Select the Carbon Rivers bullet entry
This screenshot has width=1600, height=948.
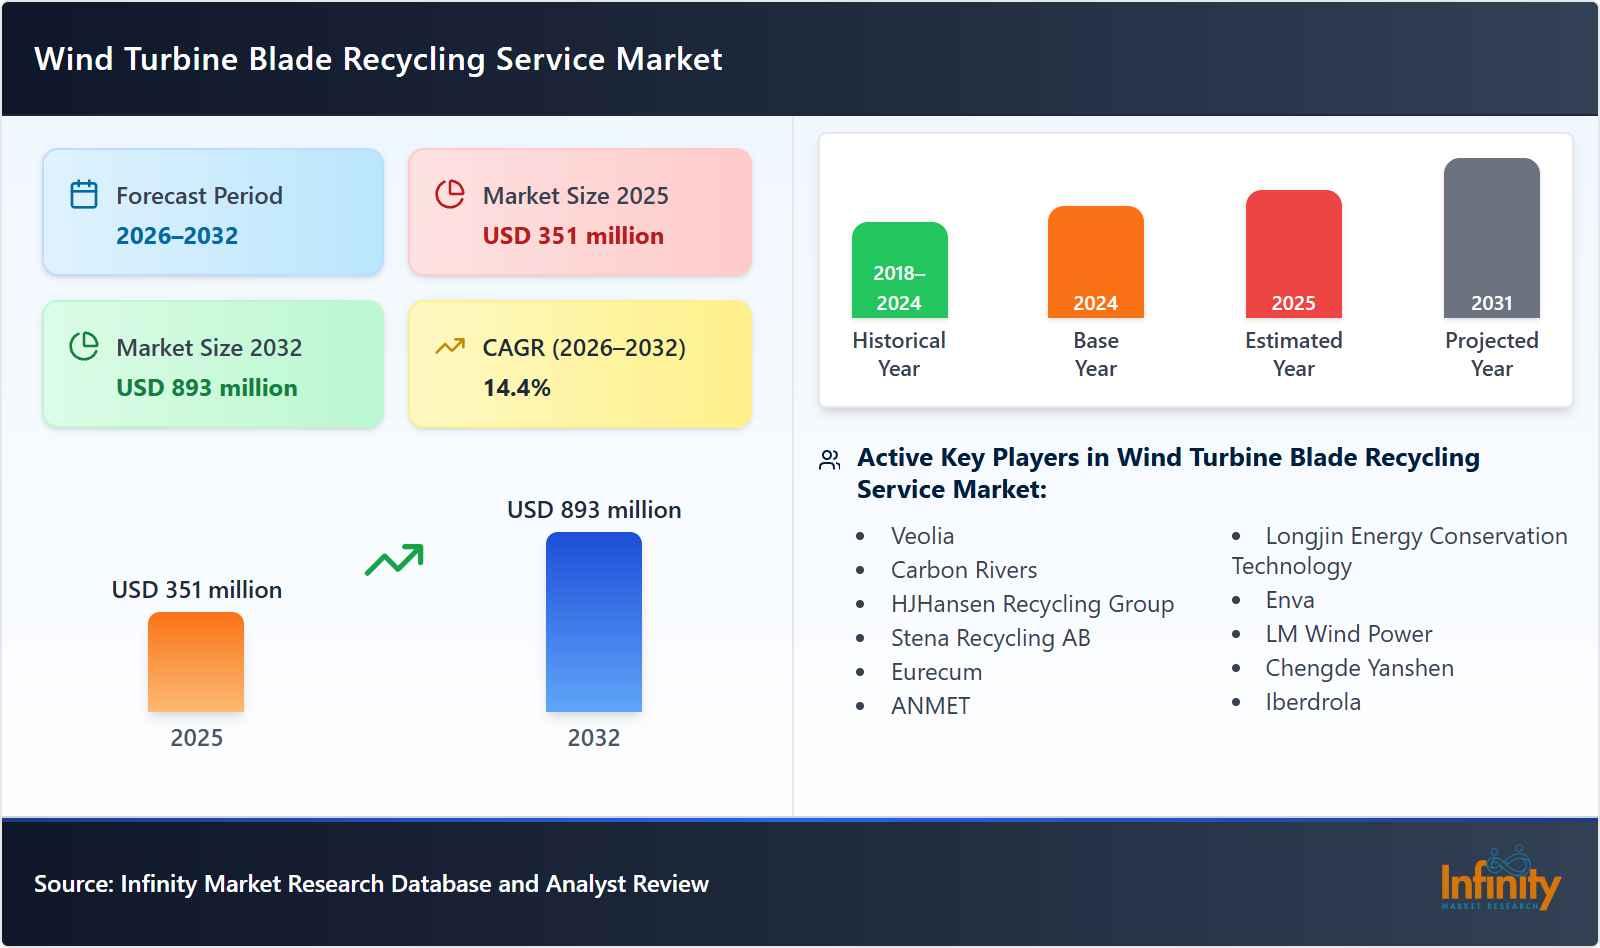[x=963, y=570]
